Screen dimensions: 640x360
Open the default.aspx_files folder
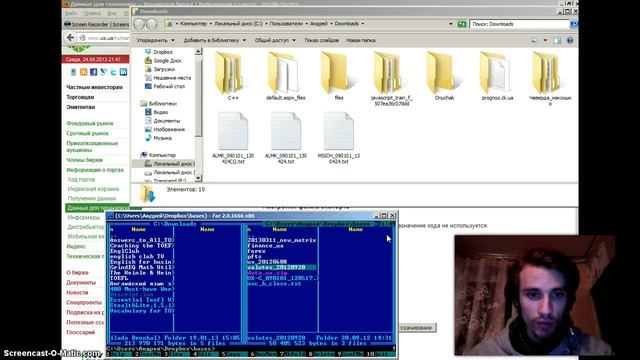pos(286,76)
